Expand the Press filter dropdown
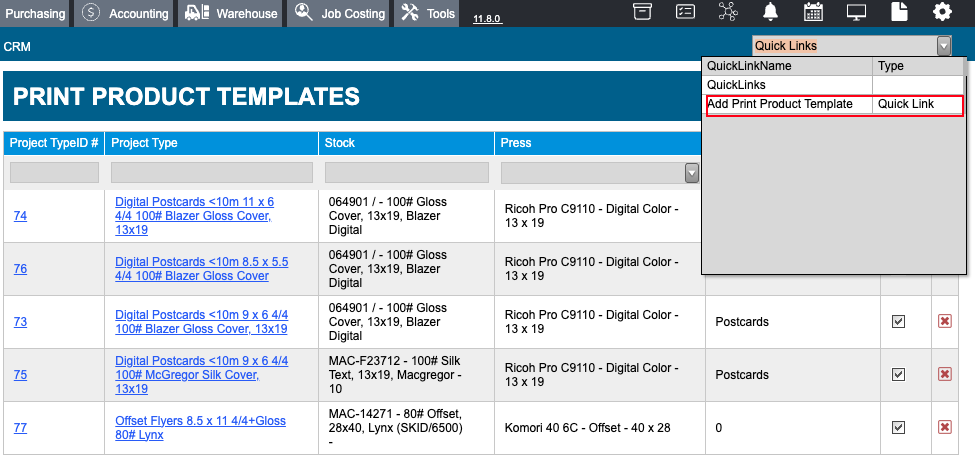This screenshot has width=975, height=457. click(691, 173)
